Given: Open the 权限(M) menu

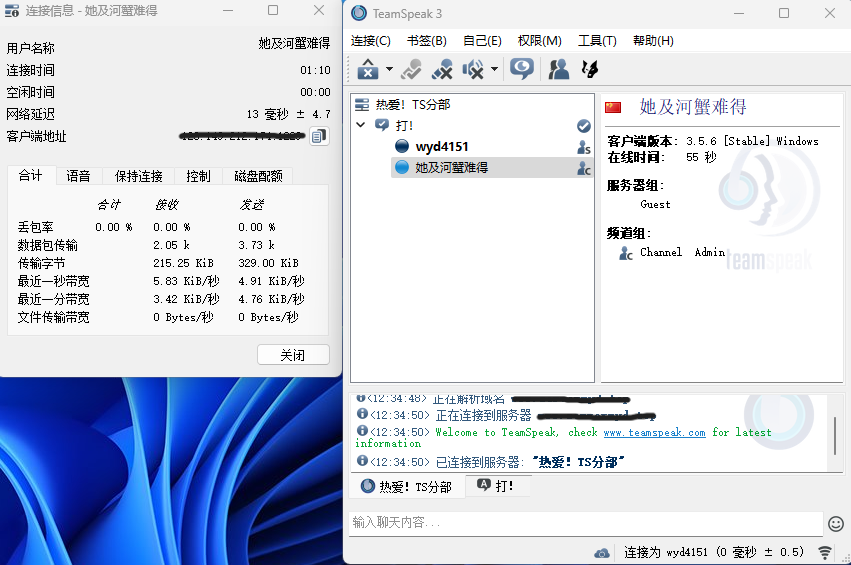Looking at the screenshot, I should [x=539, y=41].
